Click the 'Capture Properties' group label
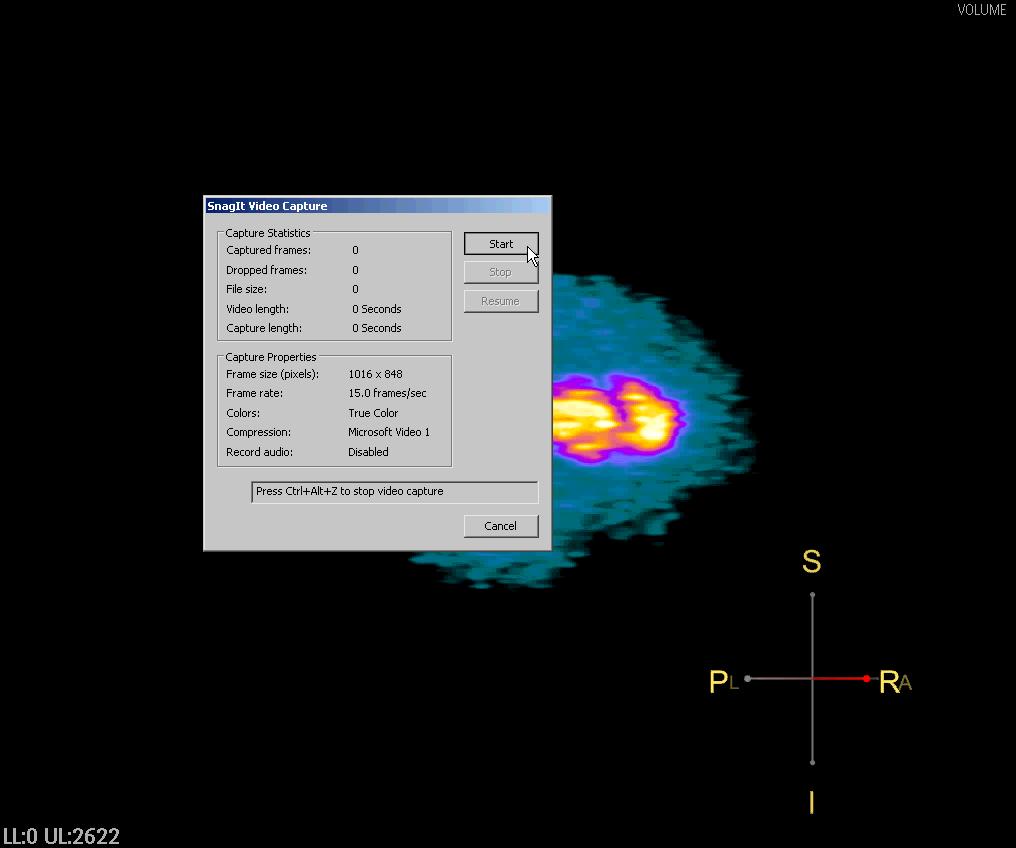Screen dimensions: 1016x848 pos(271,357)
